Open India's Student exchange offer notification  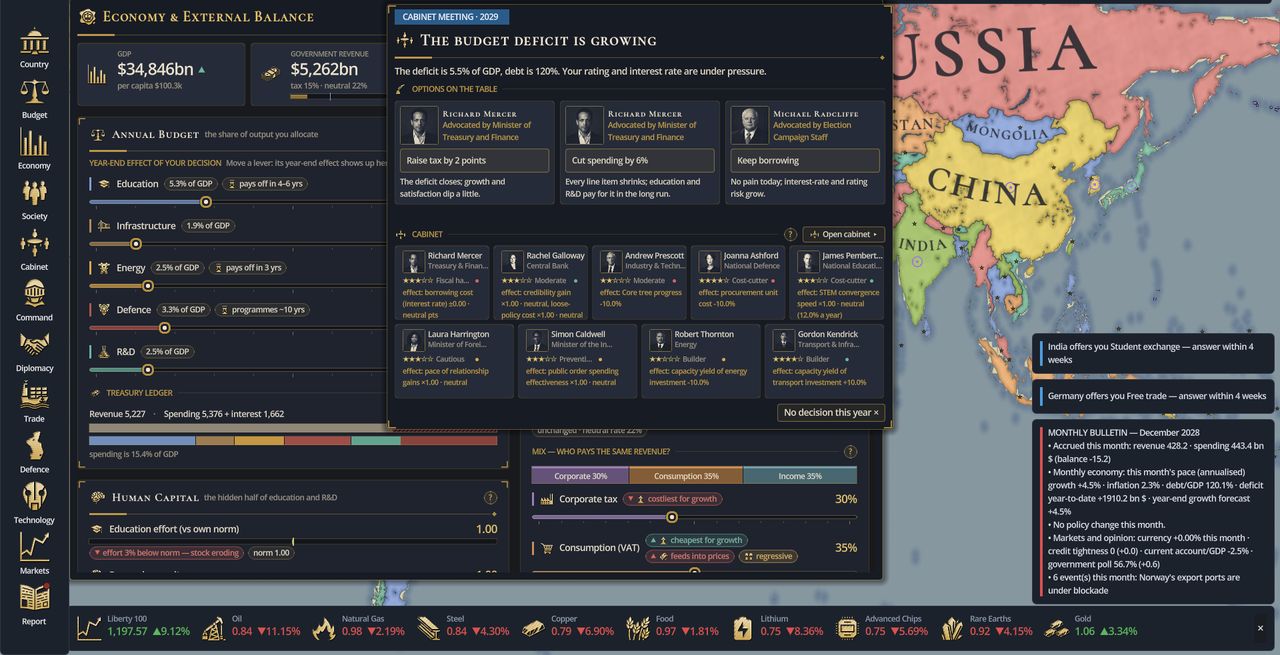1153,353
